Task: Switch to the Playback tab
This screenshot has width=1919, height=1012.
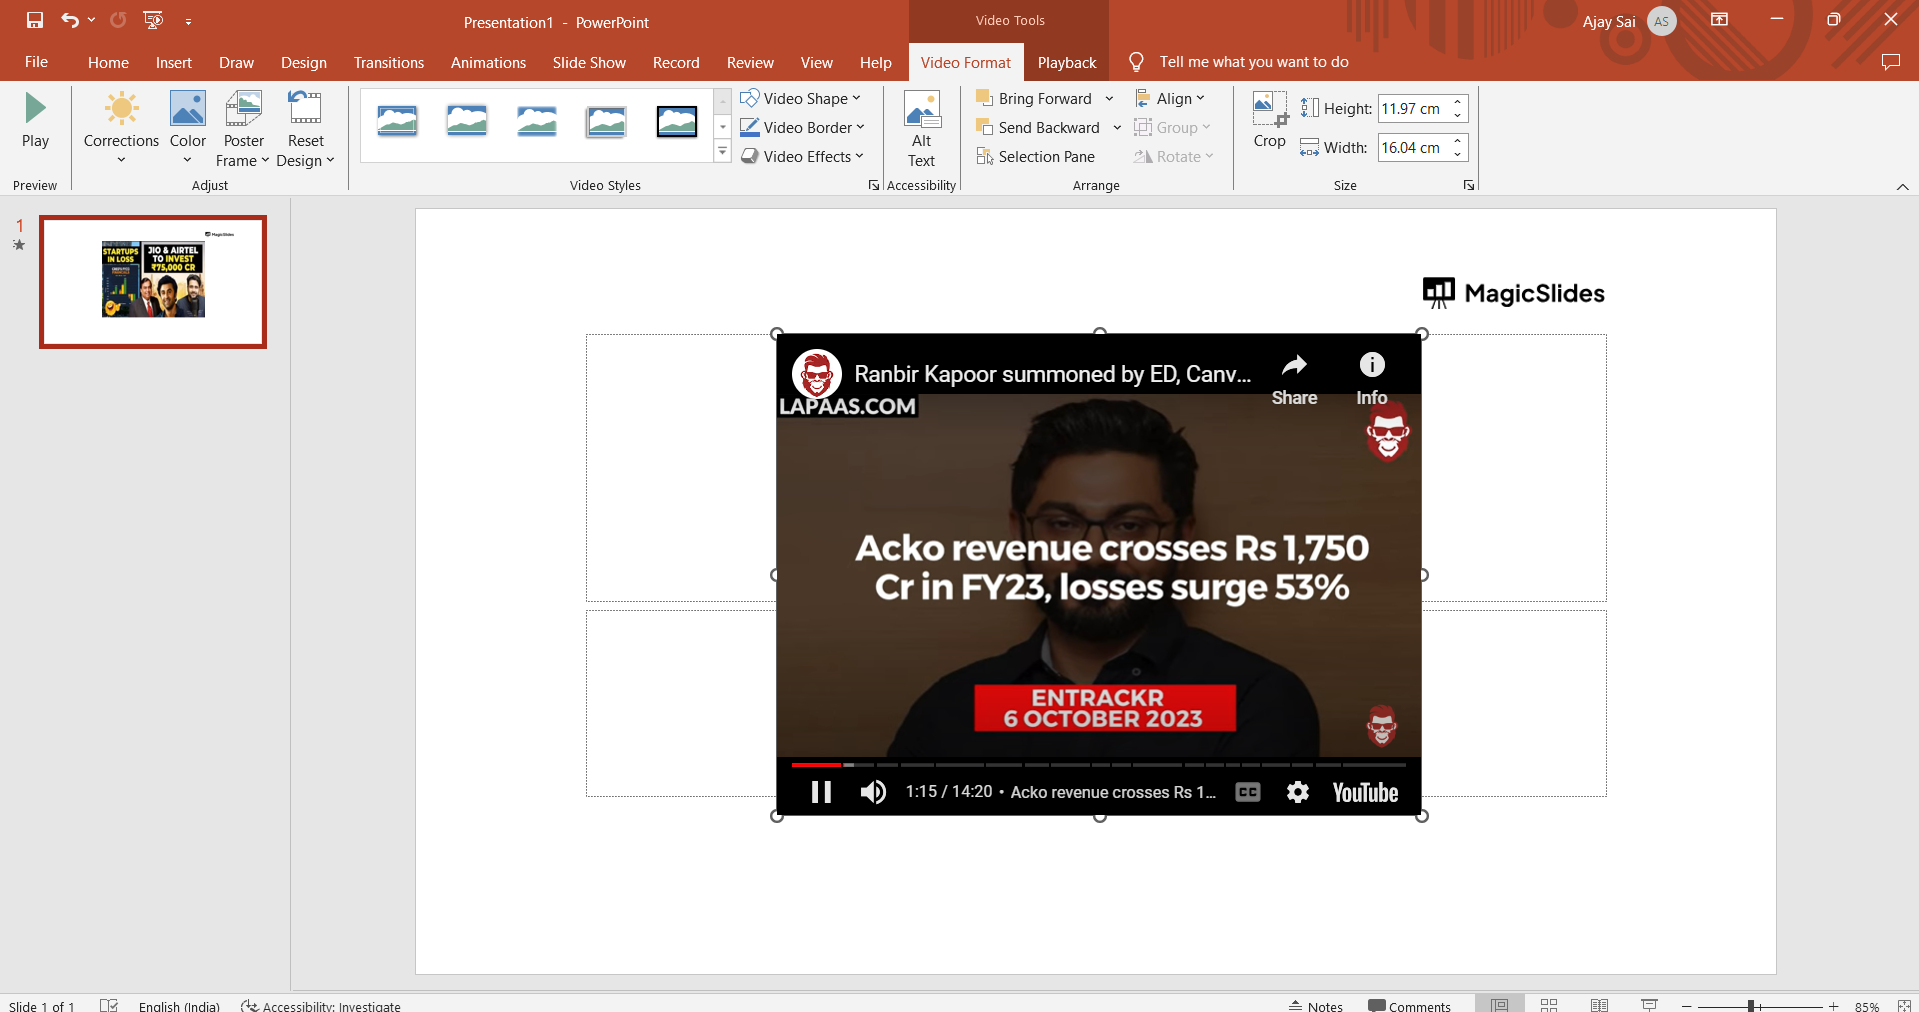Action: tap(1066, 62)
